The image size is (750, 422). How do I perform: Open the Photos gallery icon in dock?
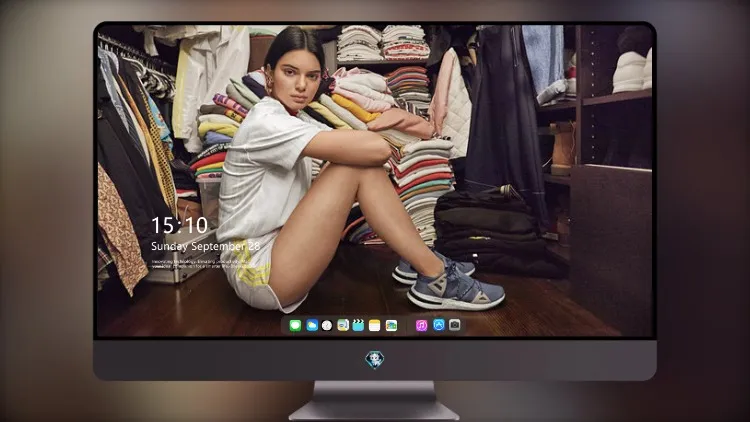(391, 325)
